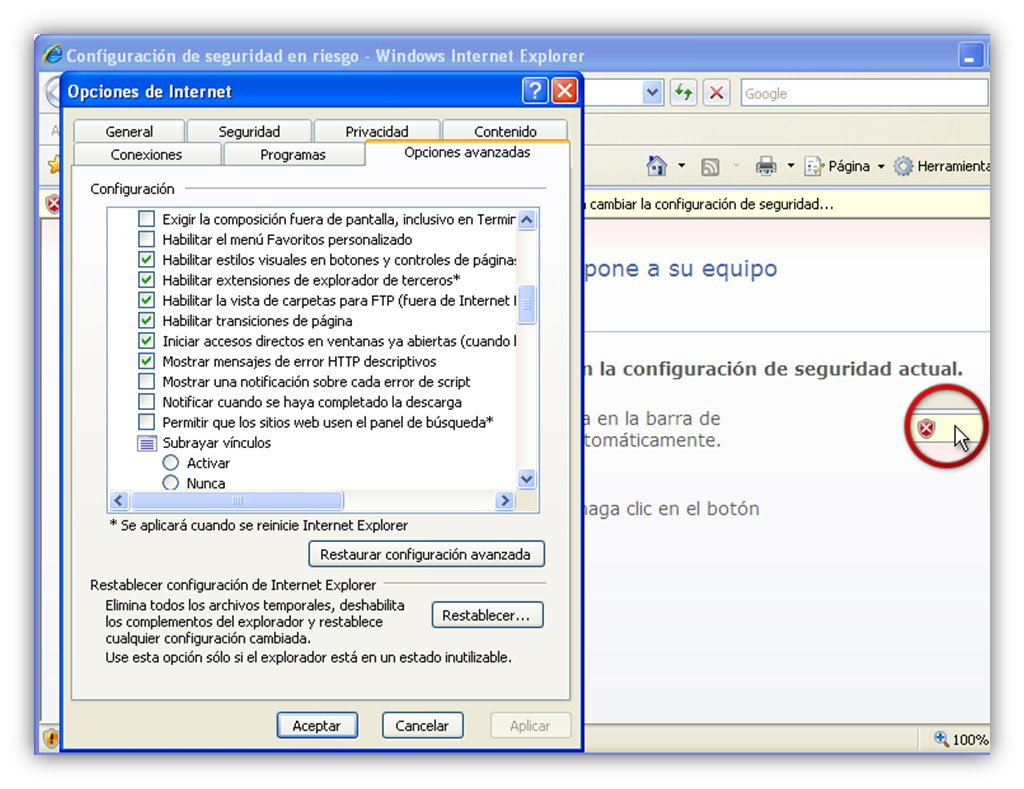Open the Contenido tab
Viewport: 1024px width, 789px height.
(505, 131)
